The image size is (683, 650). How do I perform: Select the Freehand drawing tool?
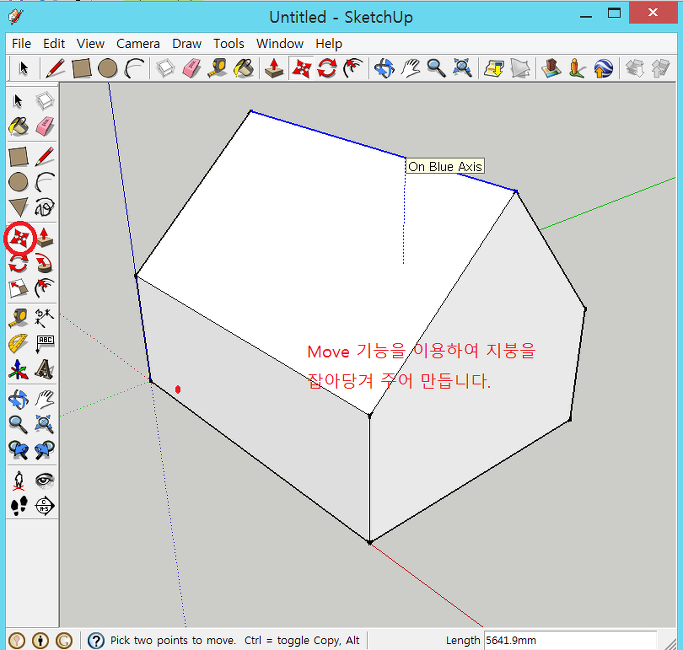[44, 207]
